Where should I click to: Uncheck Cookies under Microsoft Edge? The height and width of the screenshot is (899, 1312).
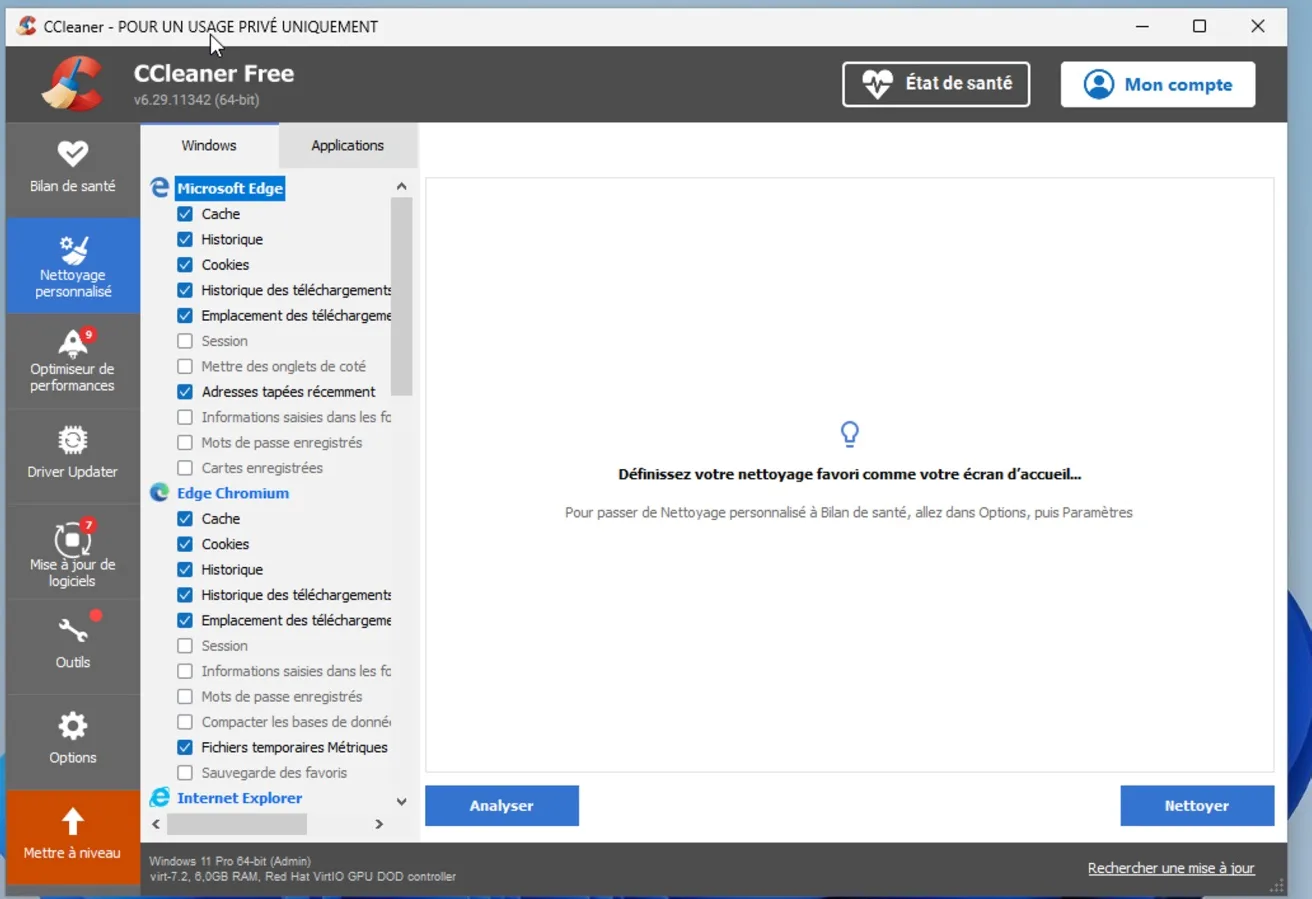(x=185, y=264)
